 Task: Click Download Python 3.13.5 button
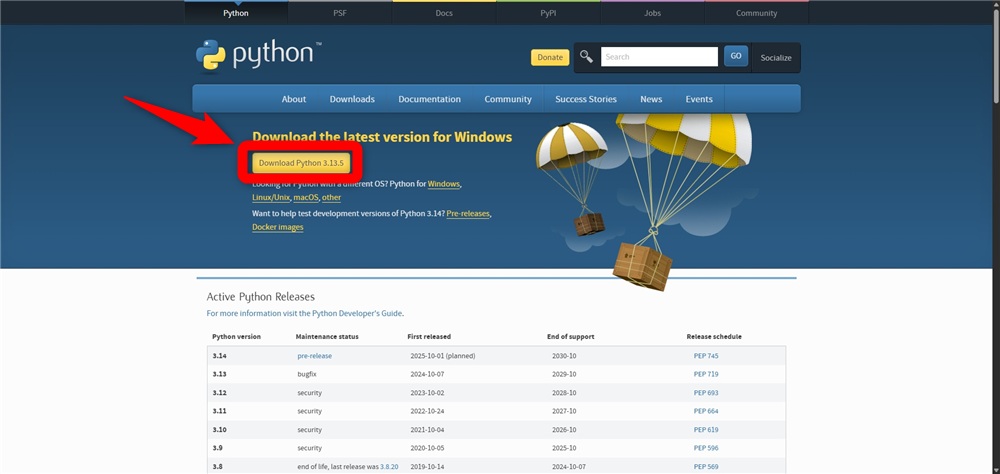(301, 163)
